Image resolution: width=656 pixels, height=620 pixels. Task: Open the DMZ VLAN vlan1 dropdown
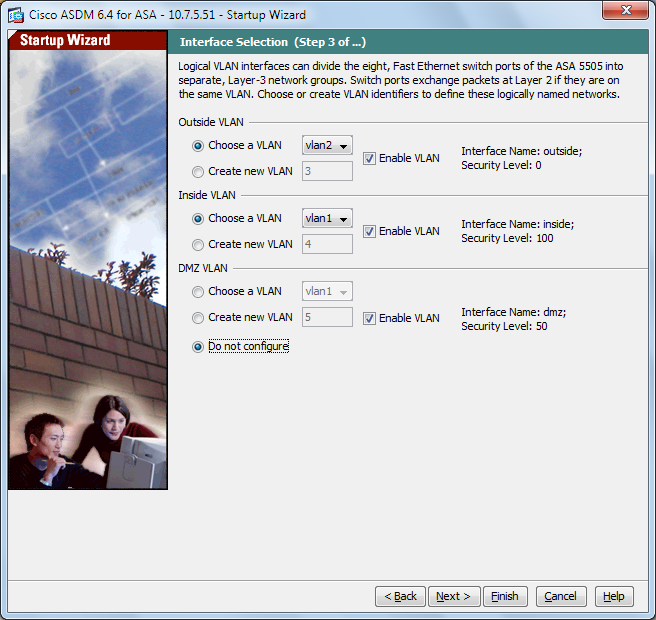(327, 291)
